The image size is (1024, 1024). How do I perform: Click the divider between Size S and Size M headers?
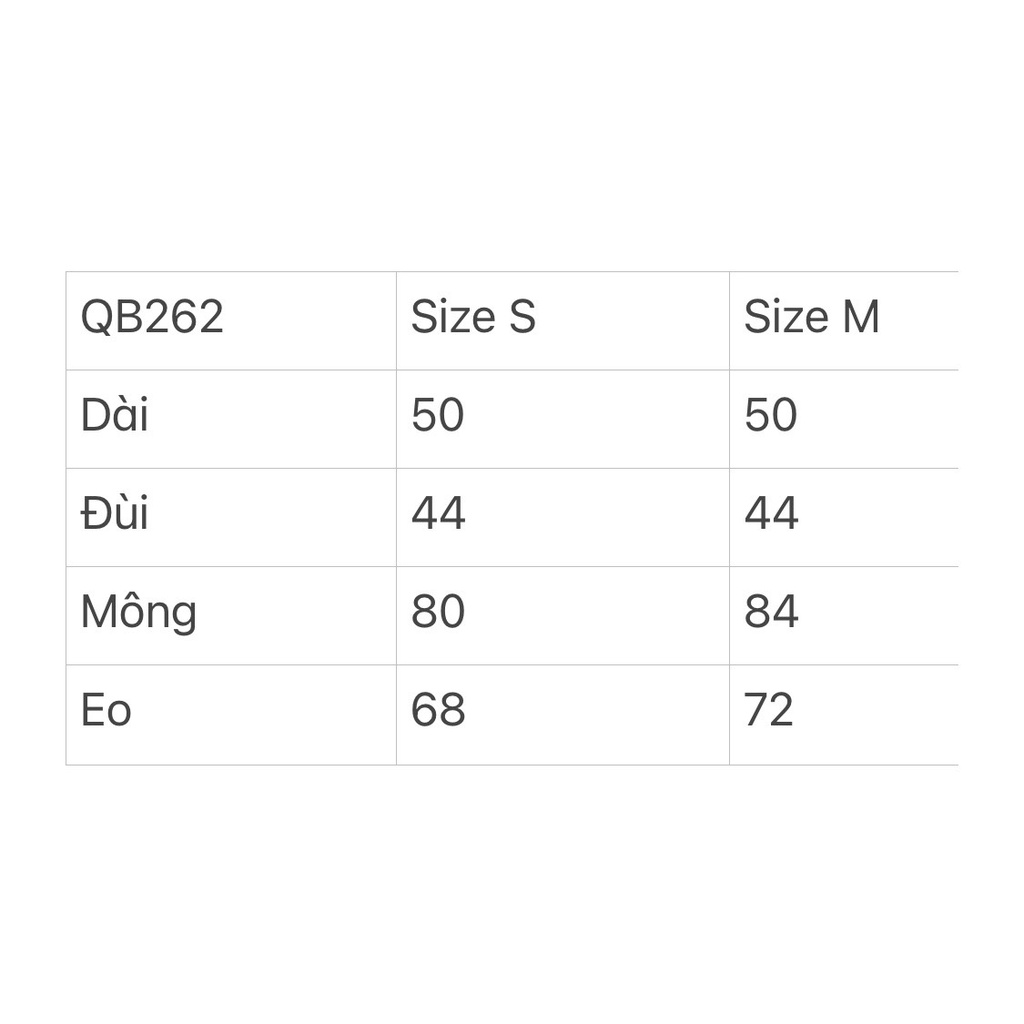tap(729, 320)
